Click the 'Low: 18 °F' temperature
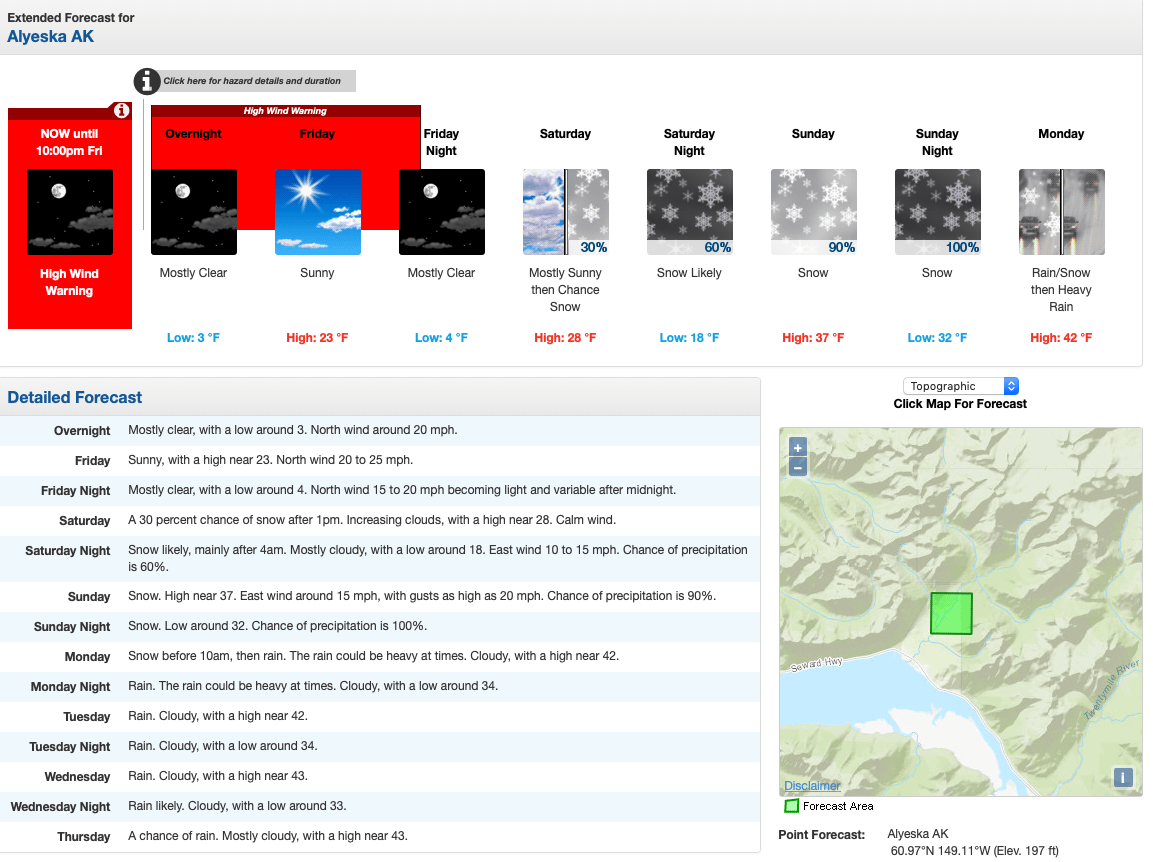This screenshot has height=862, width=1153. [689, 338]
